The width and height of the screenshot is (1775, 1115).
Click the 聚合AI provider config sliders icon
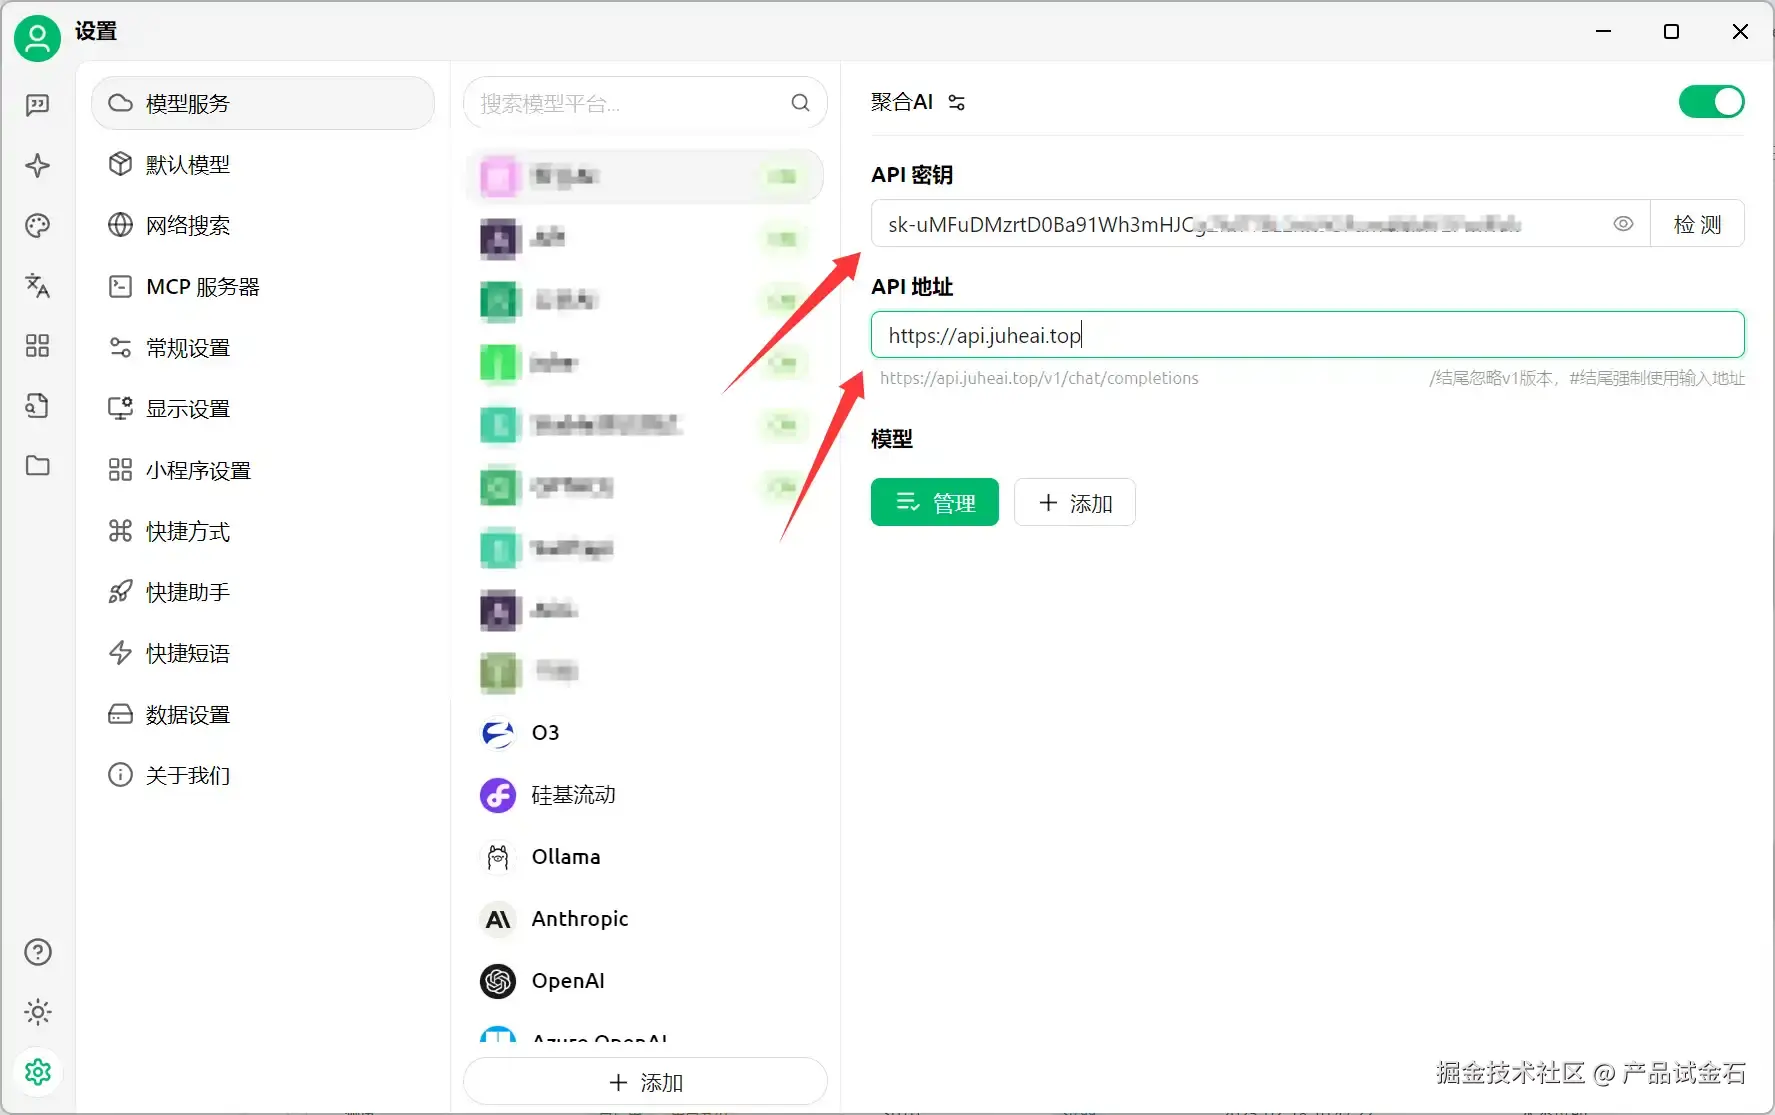tap(956, 102)
